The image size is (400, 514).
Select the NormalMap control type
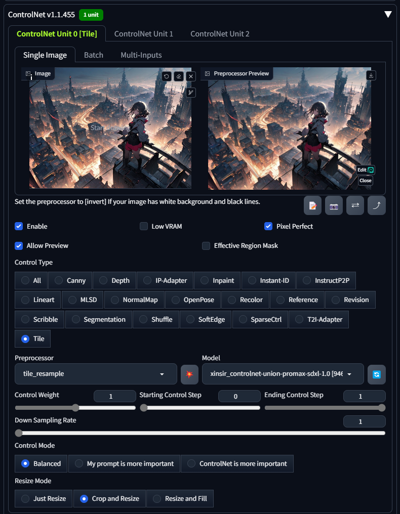tap(134, 300)
